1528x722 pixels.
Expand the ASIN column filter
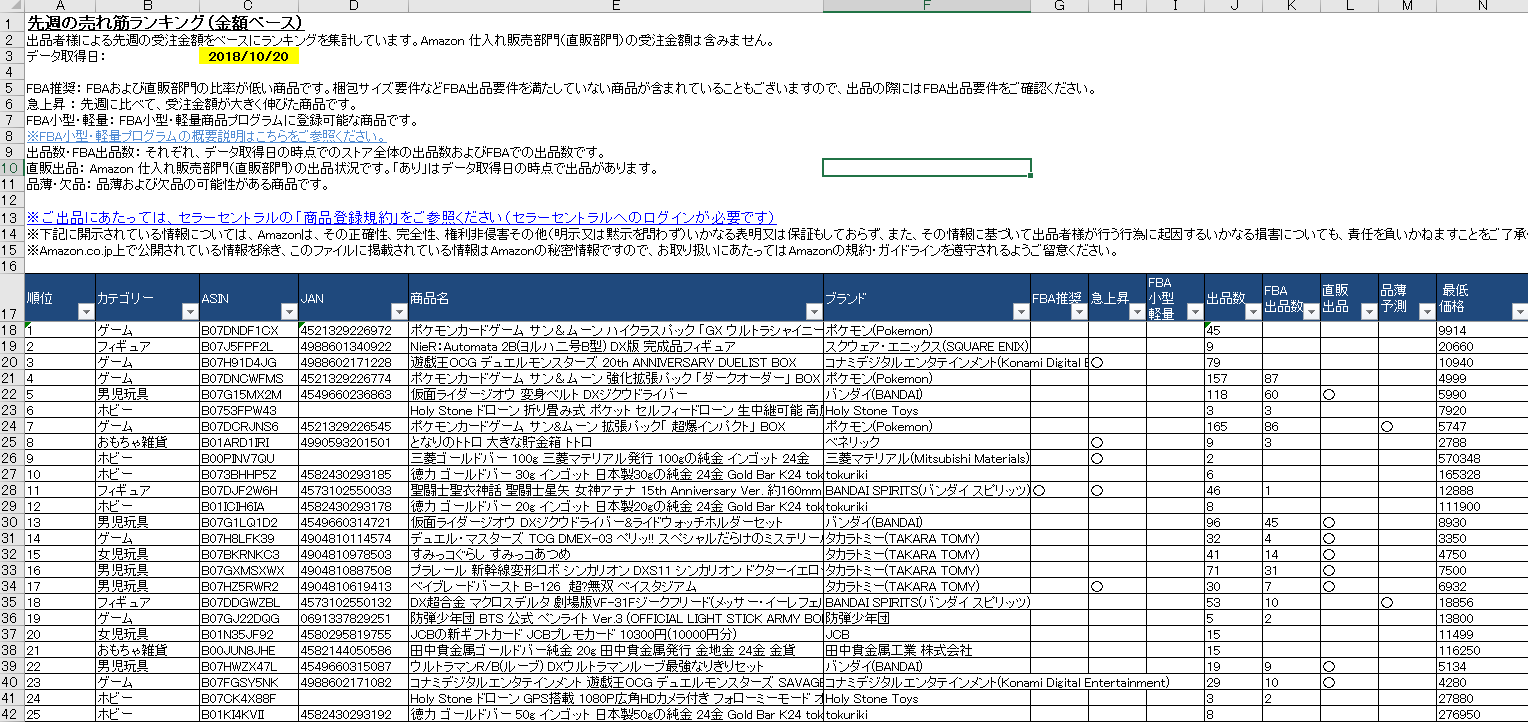(288, 312)
